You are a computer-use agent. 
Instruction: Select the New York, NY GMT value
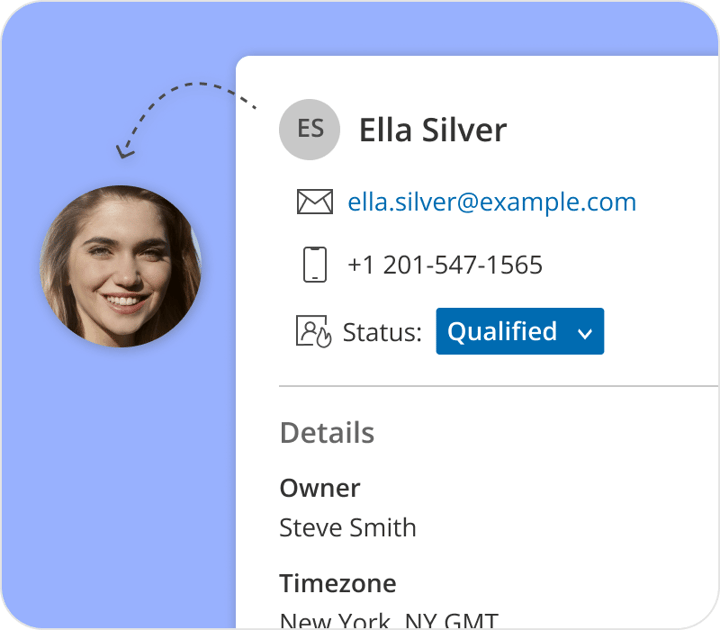388,620
